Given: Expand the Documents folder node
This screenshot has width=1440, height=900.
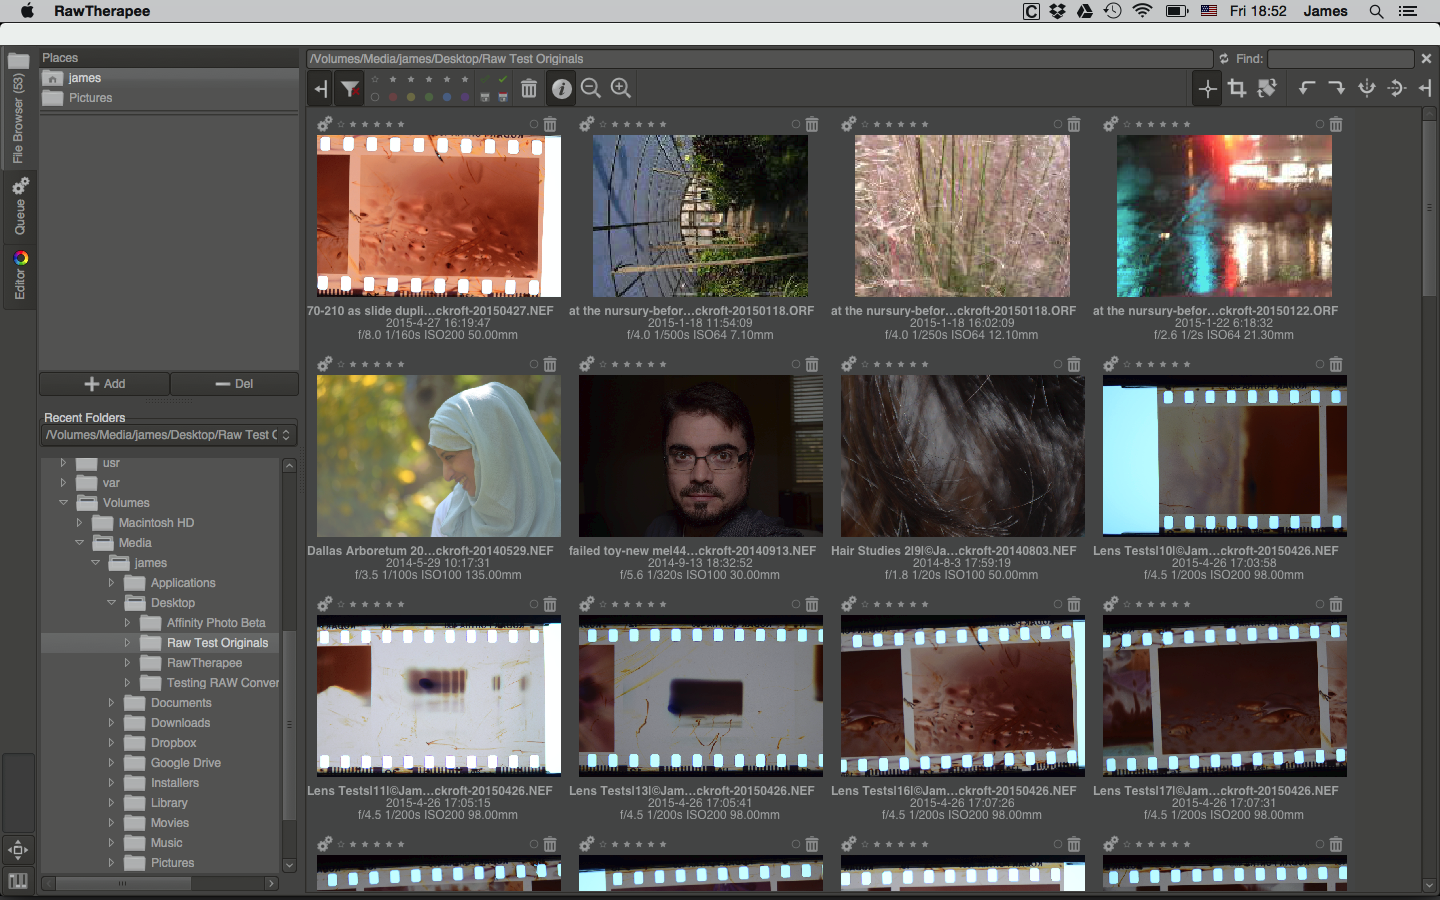Looking at the screenshot, I should (111, 703).
